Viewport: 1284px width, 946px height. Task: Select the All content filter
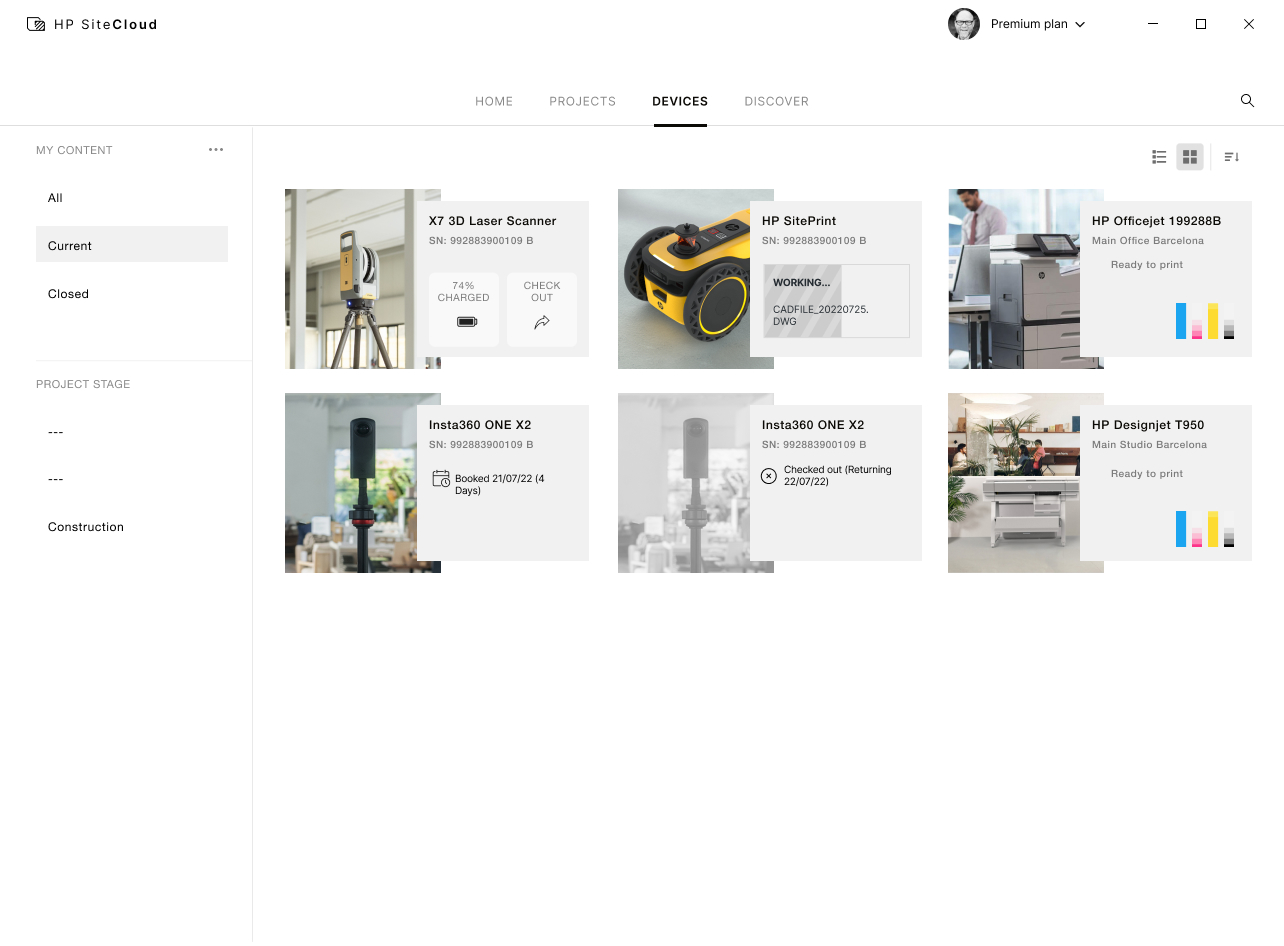(55, 198)
